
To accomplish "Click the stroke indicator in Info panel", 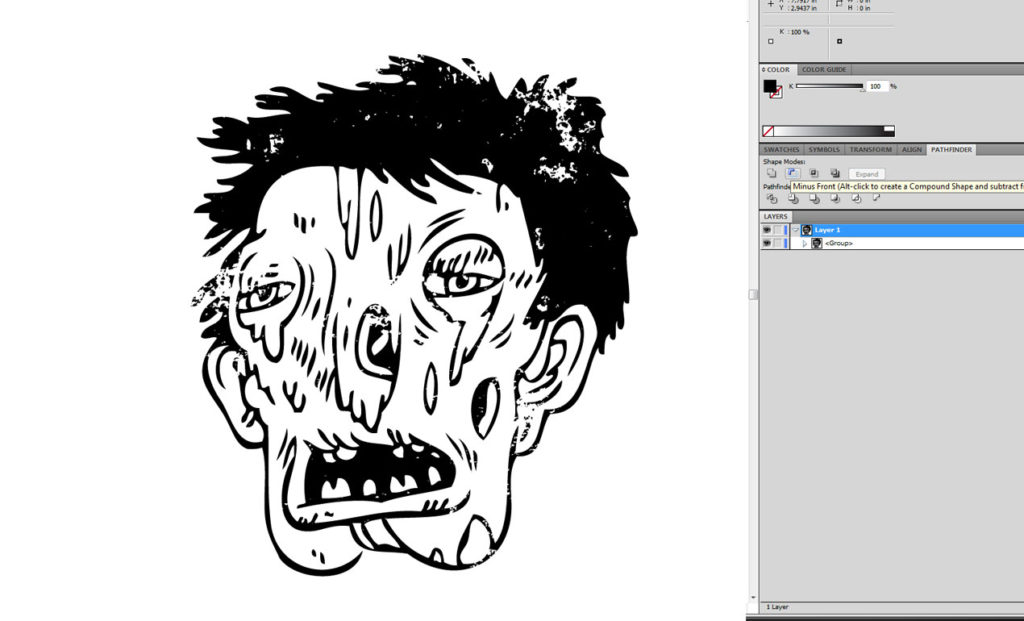I will [x=839, y=41].
